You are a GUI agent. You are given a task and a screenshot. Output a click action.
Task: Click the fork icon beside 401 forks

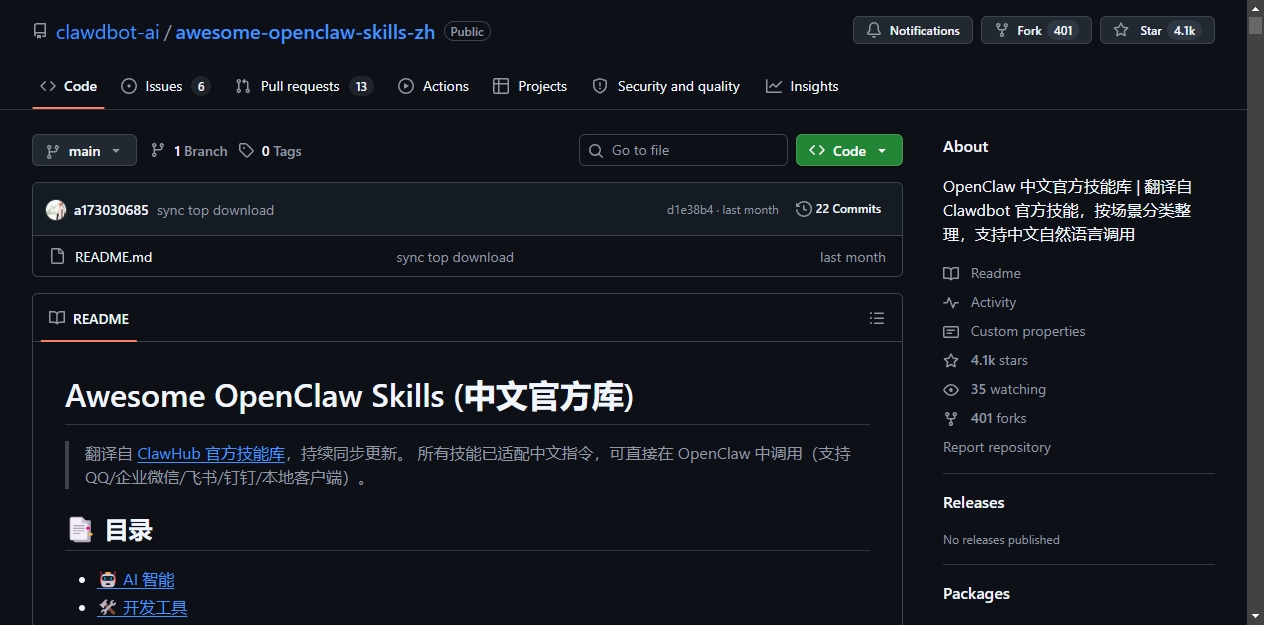951,418
